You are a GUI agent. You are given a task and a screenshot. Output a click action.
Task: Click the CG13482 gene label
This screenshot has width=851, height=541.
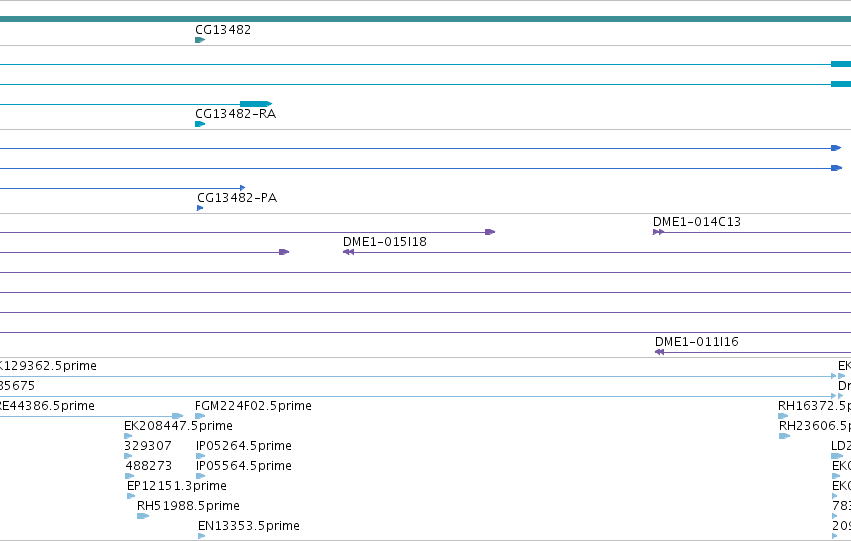click(x=223, y=30)
